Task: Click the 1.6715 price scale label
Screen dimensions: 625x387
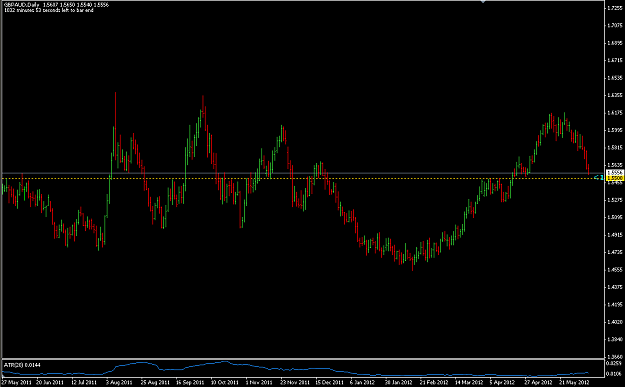Action: 614,60
